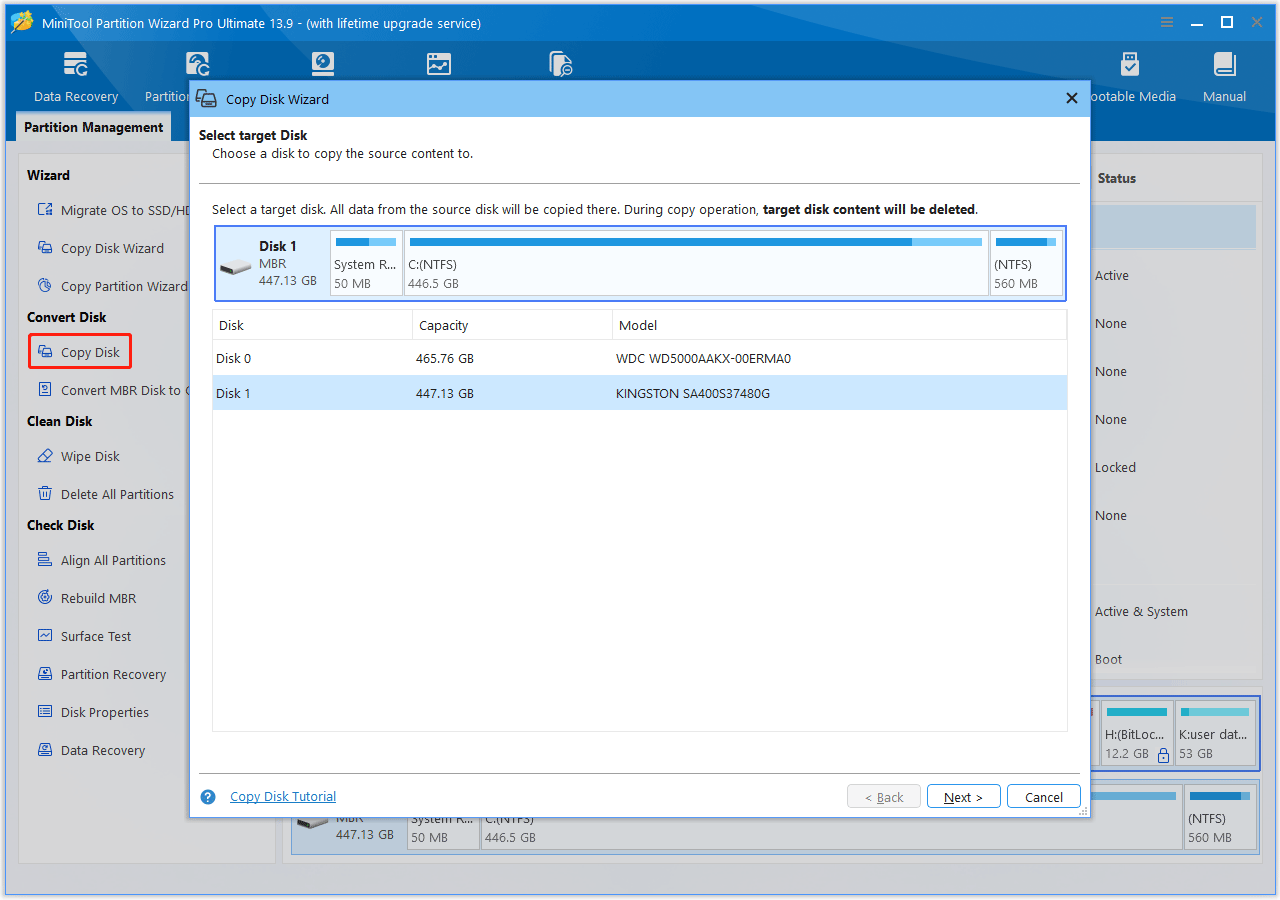The height and width of the screenshot is (900, 1280).
Task: Open Data Recovery under Check Disk
Action: click(x=91, y=750)
